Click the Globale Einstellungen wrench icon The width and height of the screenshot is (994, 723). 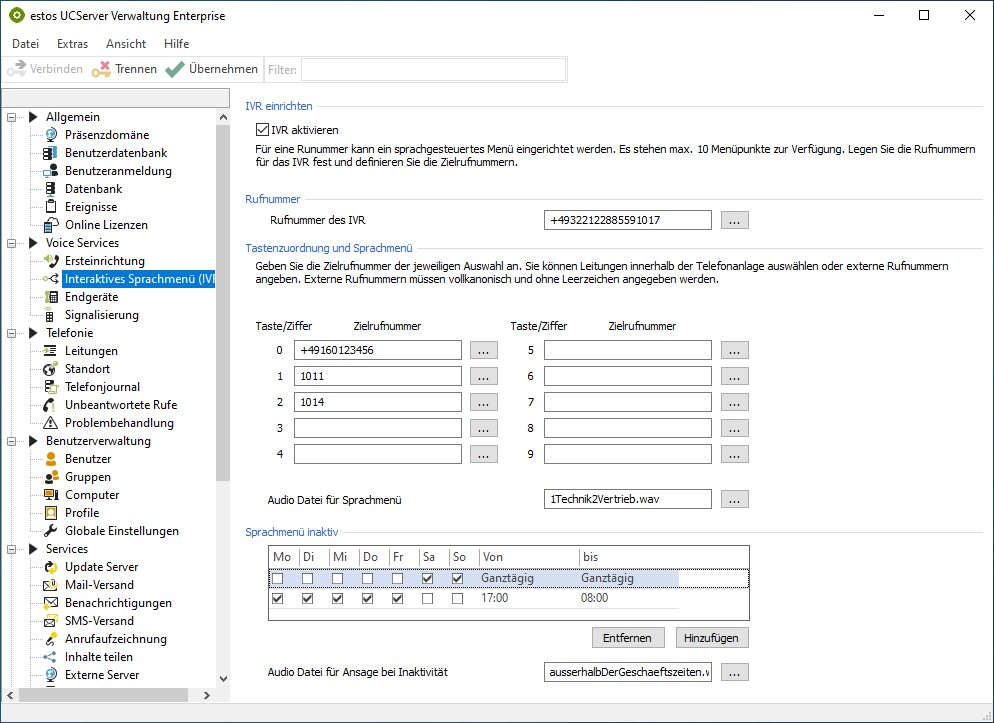(x=51, y=531)
